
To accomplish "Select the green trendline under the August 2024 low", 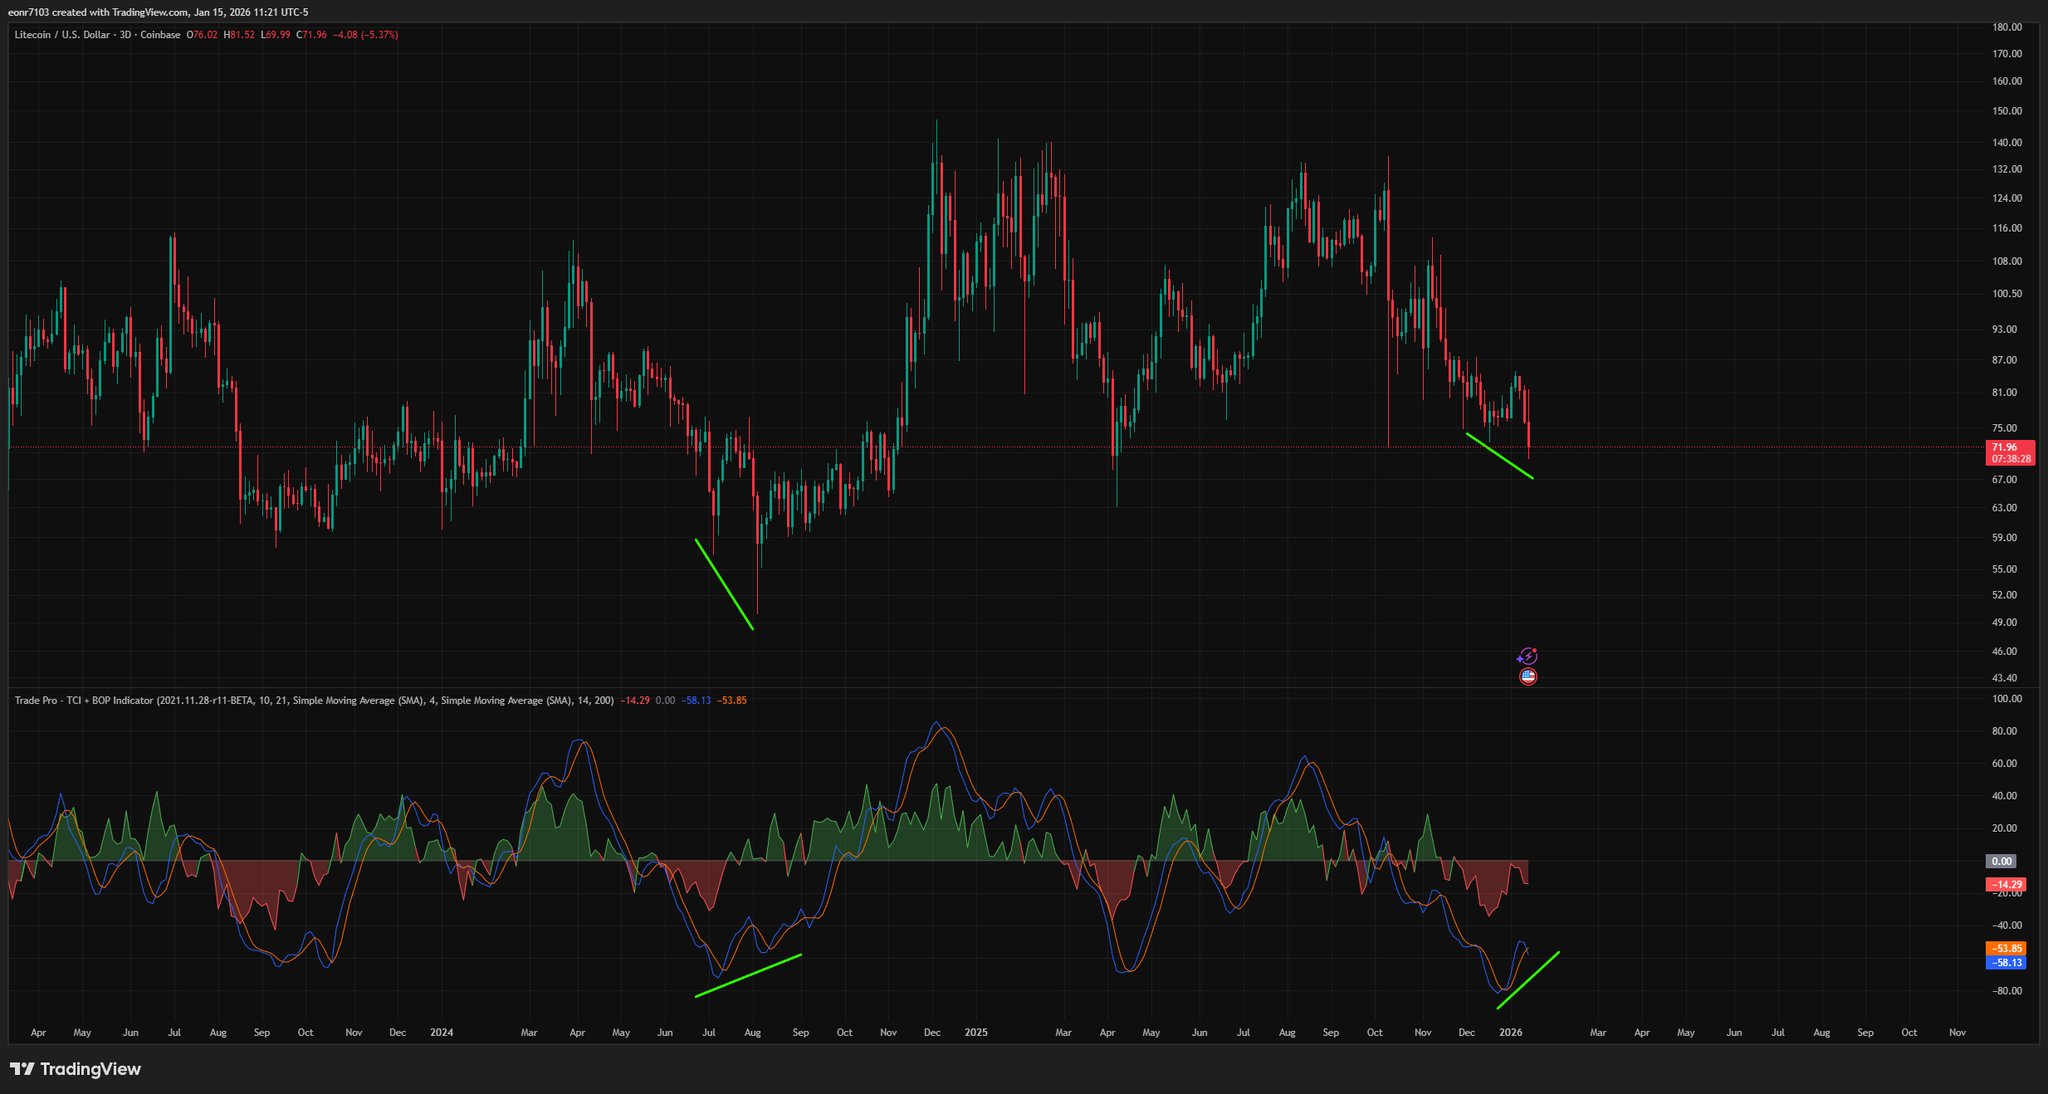I will pos(724,585).
